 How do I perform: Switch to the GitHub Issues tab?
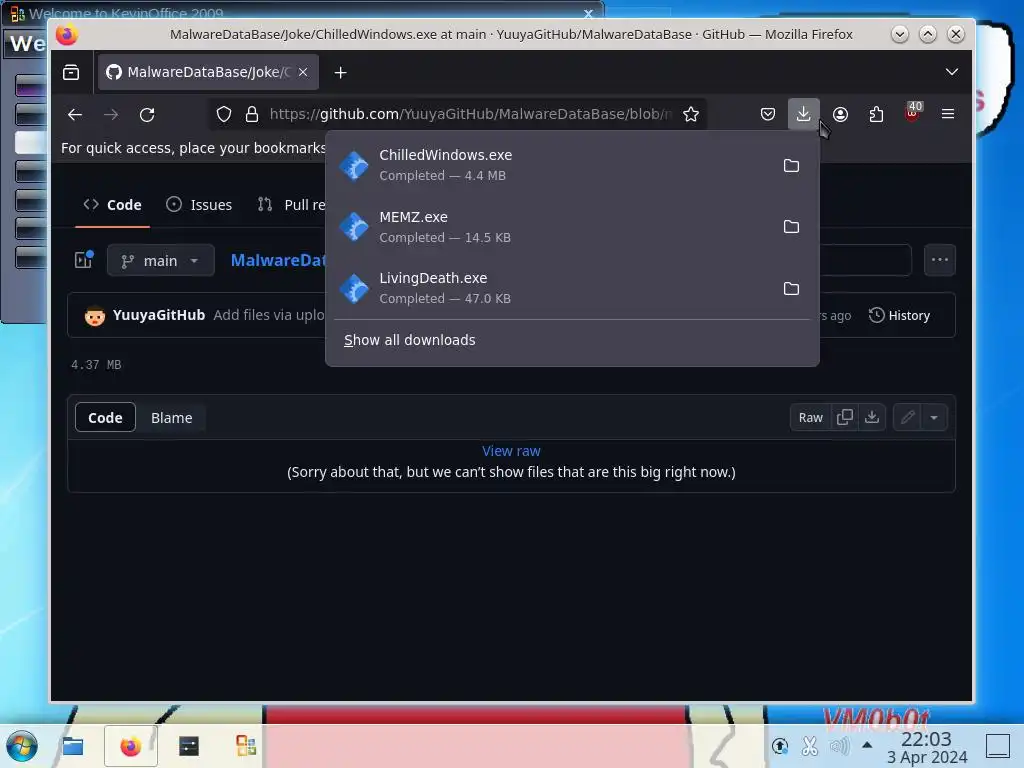pos(199,204)
